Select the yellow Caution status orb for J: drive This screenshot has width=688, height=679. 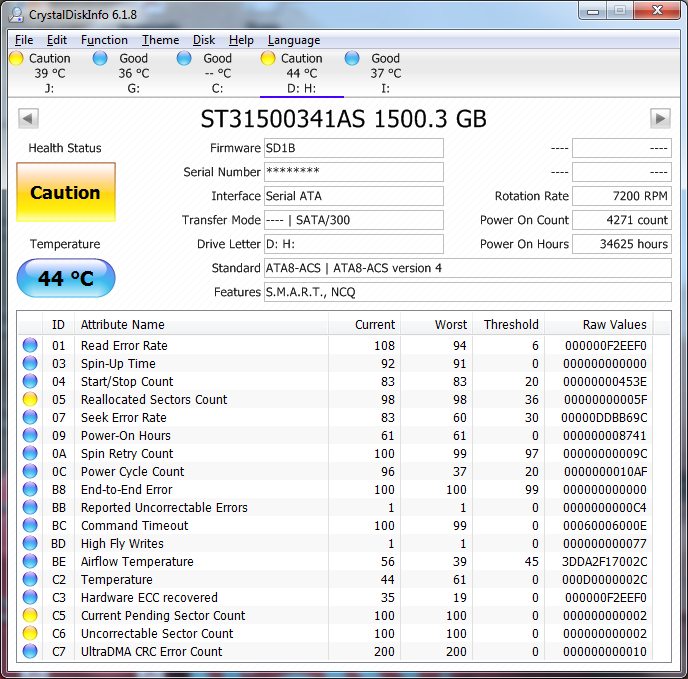coord(16,58)
